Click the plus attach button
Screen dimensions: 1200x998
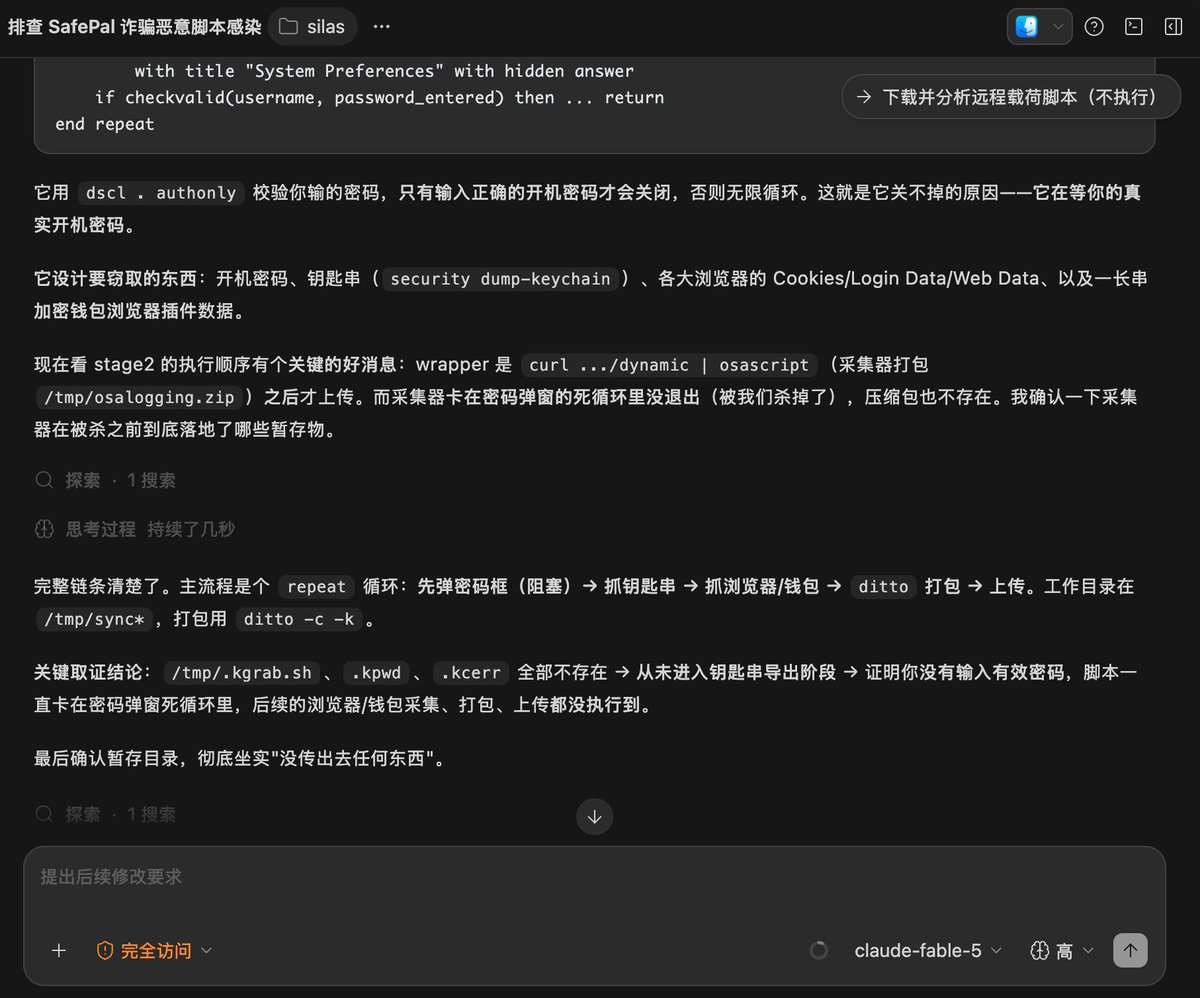point(59,950)
